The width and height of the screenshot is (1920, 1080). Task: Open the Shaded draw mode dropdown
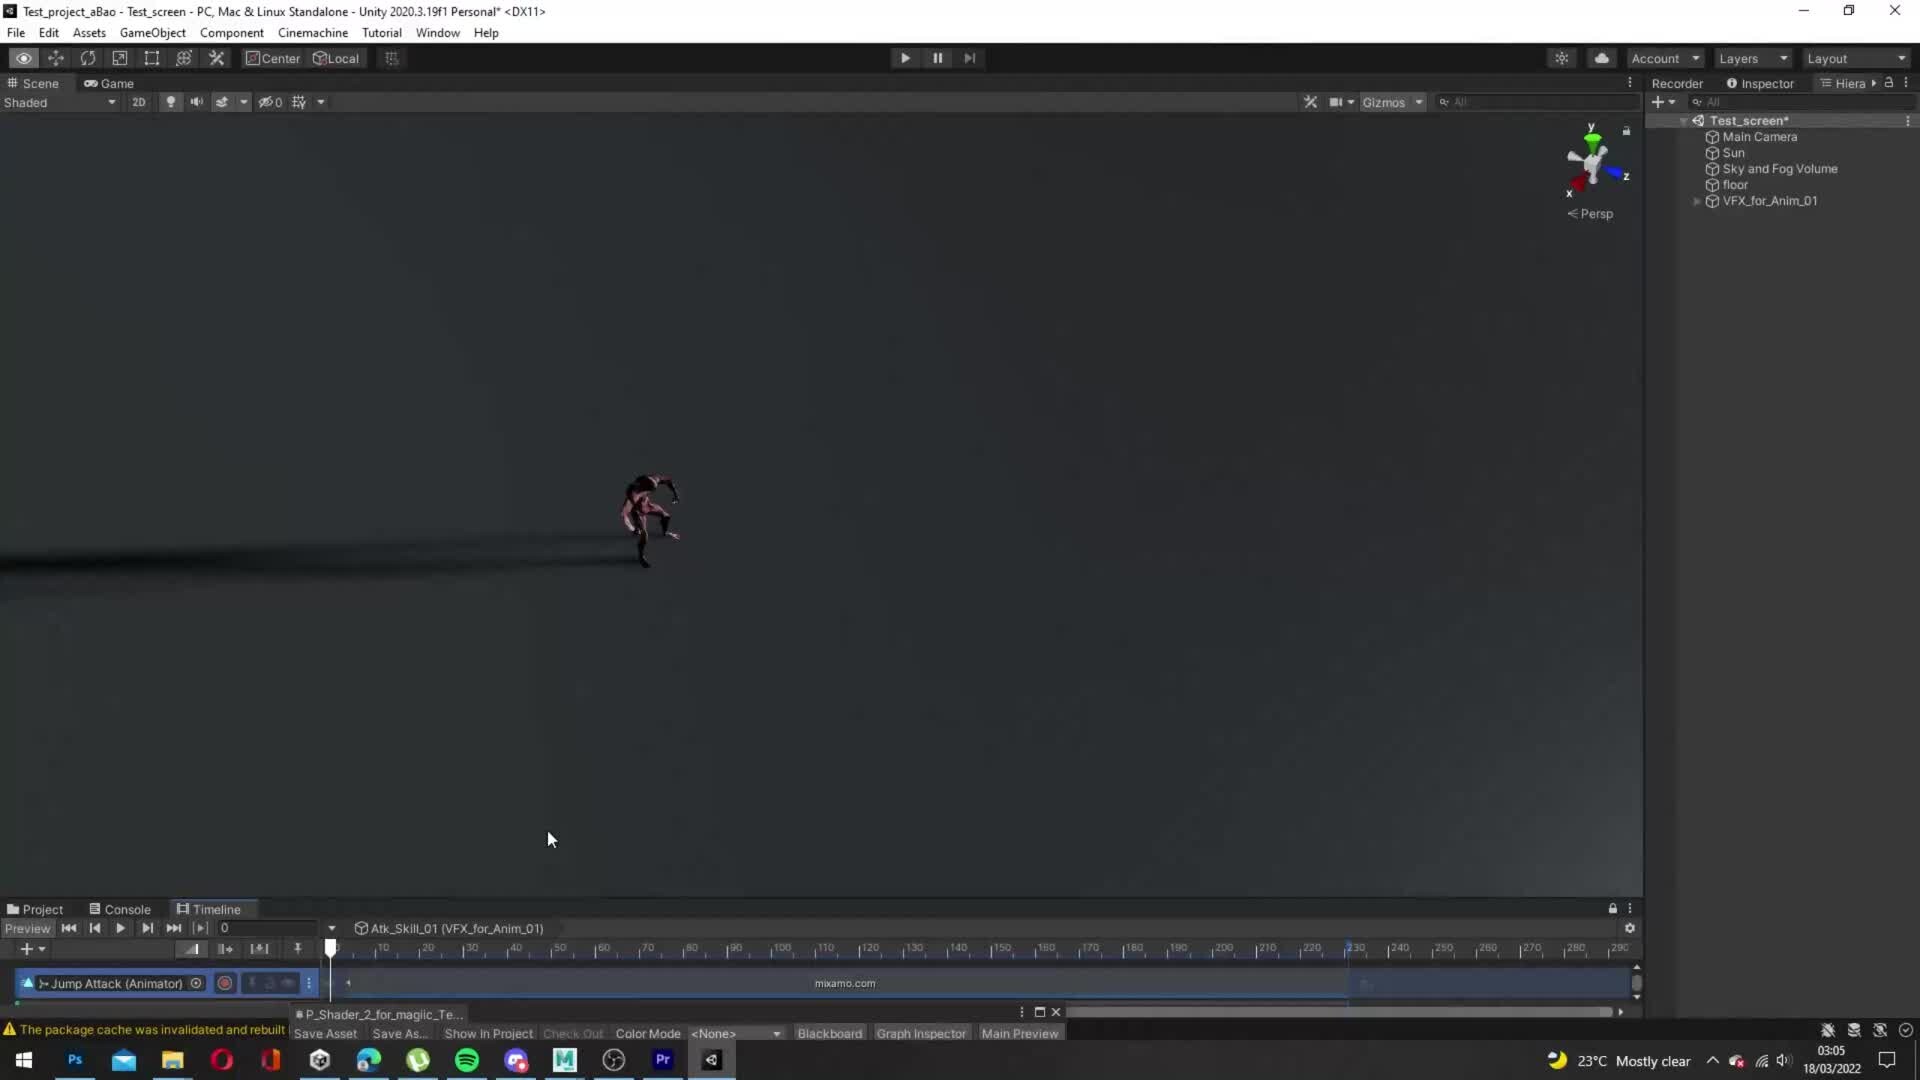[60, 103]
